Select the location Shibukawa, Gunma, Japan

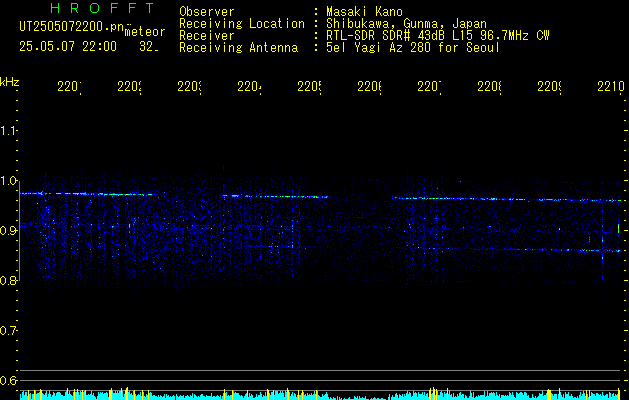click(406, 24)
